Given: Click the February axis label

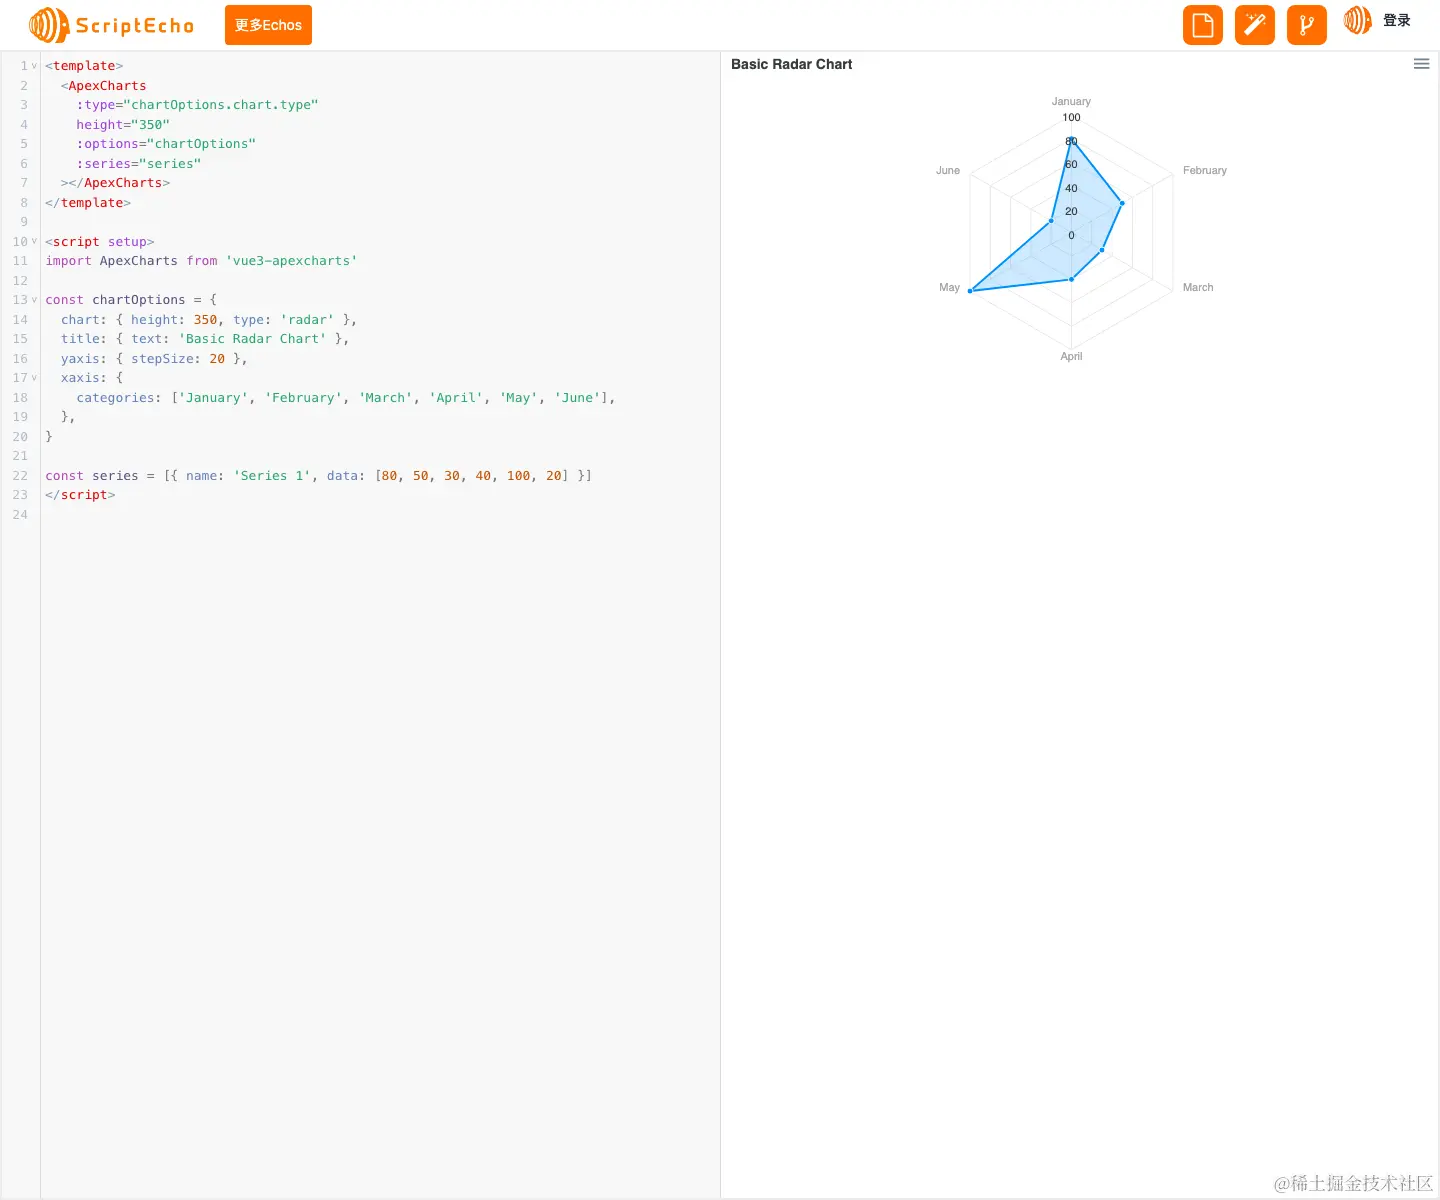Looking at the screenshot, I should 1205,170.
